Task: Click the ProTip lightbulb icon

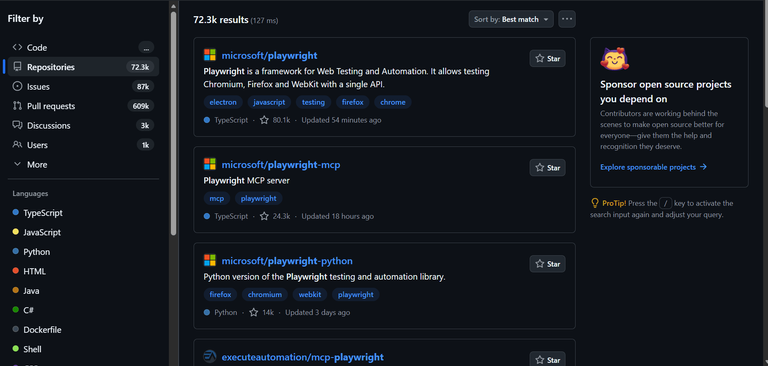Action: pos(595,203)
